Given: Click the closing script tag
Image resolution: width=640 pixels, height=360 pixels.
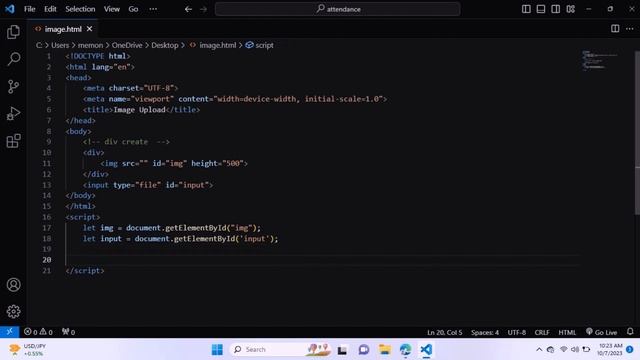Looking at the screenshot, I should pyautogui.click(x=84, y=270).
